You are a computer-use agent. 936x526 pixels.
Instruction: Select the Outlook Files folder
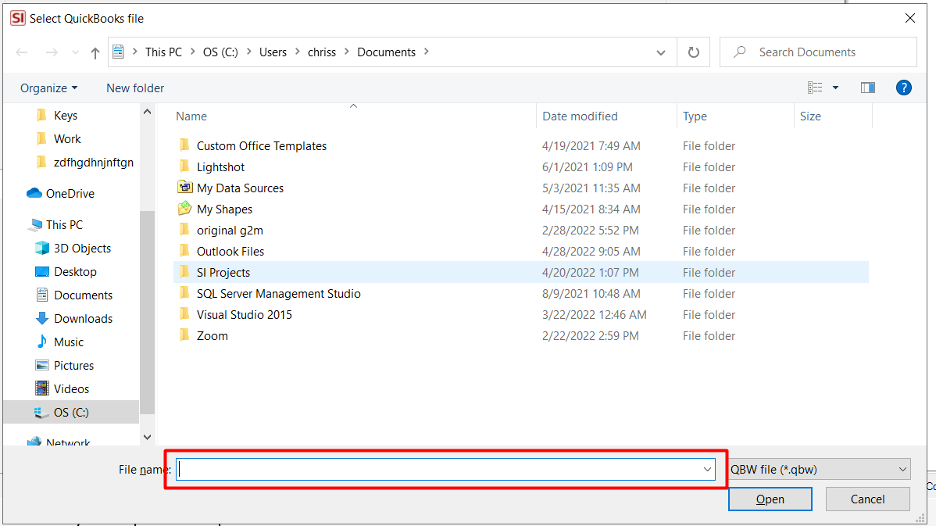[230, 251]
